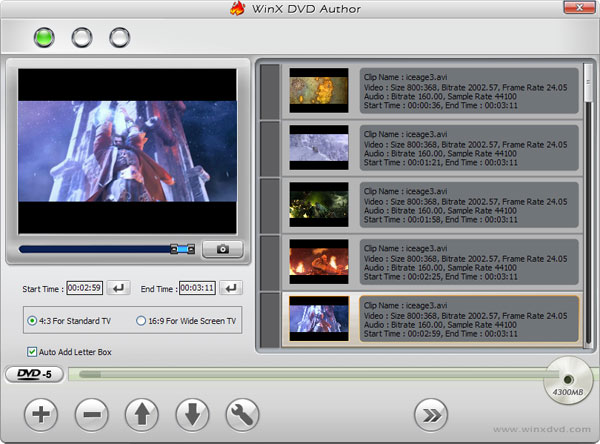This screenshot has width=600, height=444.
Task: Select 4:3 For Standard TV option
Action: click(x=34, y=321)
